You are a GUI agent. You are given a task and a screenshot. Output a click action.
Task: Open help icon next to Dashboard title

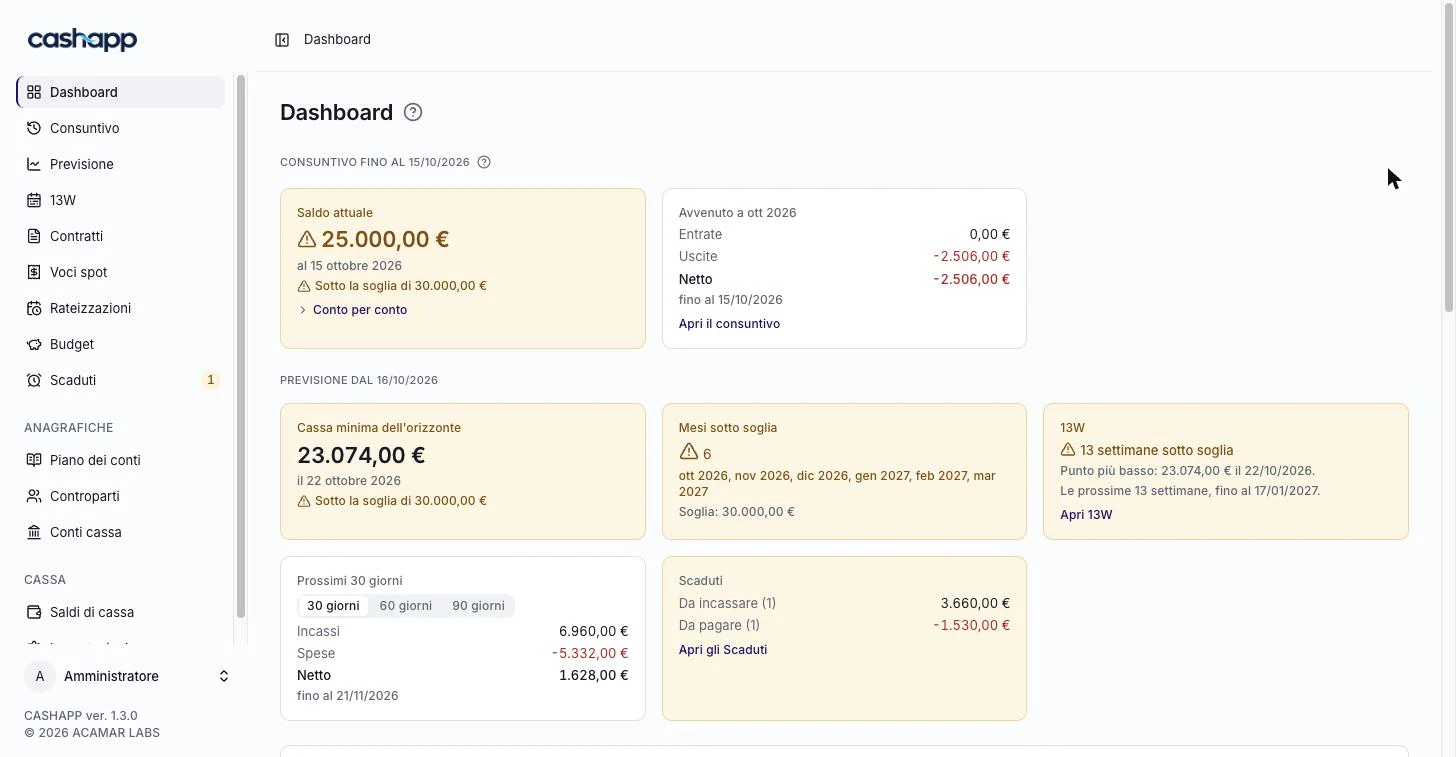pos(413,112)
